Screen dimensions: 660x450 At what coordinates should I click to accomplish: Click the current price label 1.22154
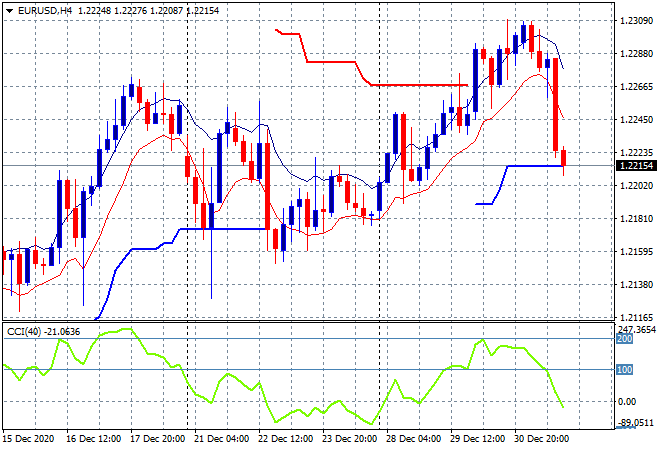637,165
